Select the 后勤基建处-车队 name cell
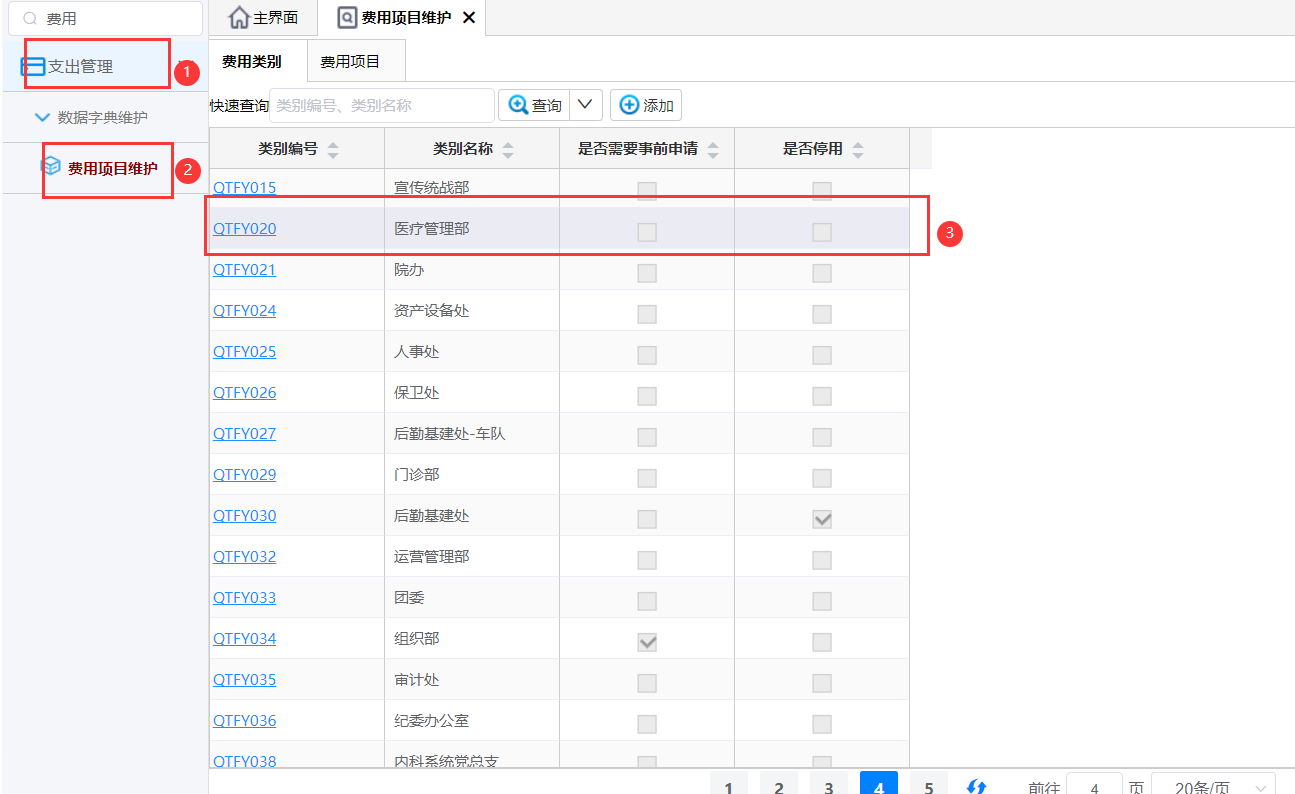 (x=472, y=434)
